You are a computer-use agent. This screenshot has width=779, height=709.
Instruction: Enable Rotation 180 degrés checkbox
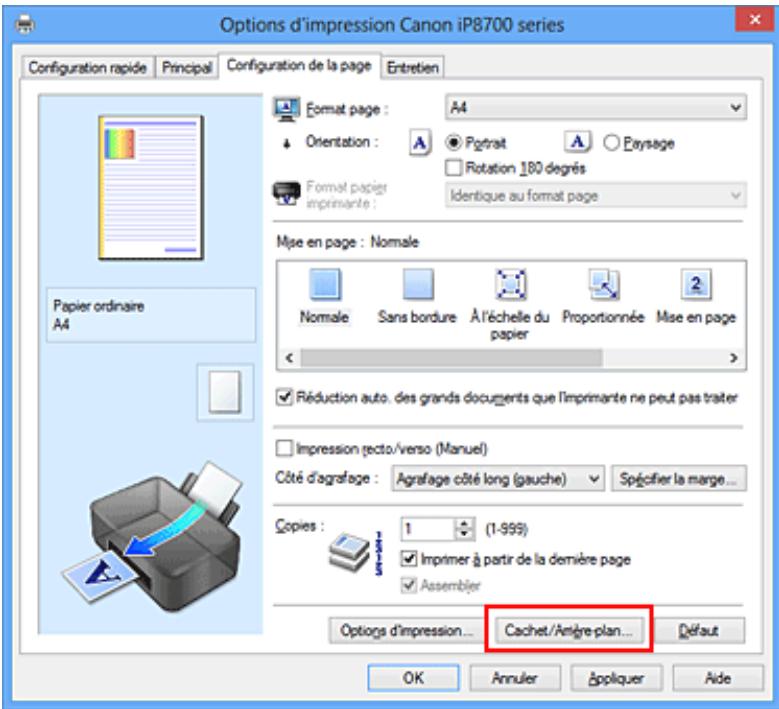click(x=453, y=168)
